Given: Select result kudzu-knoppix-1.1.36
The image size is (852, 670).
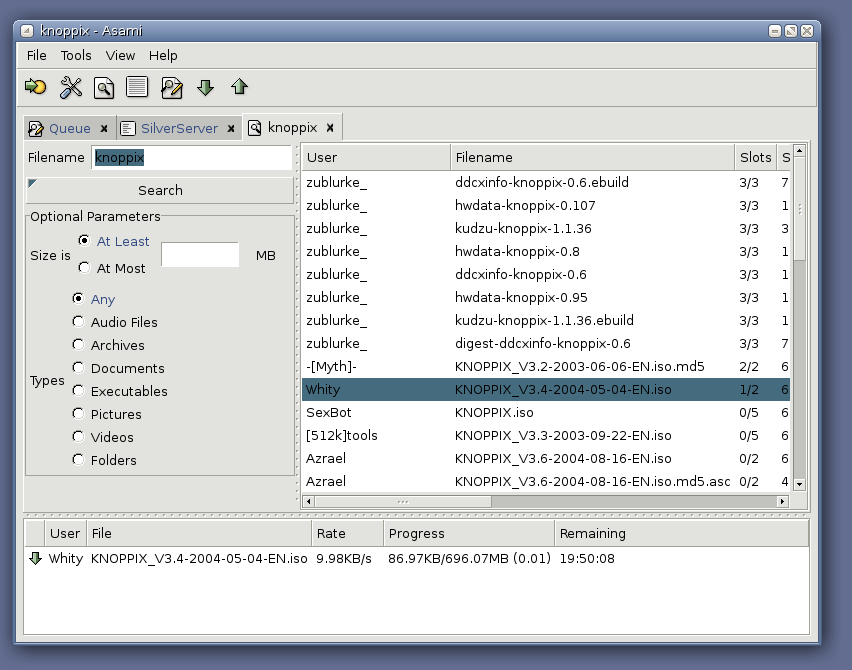Looking at the screenshot, I should click(546, 228).
